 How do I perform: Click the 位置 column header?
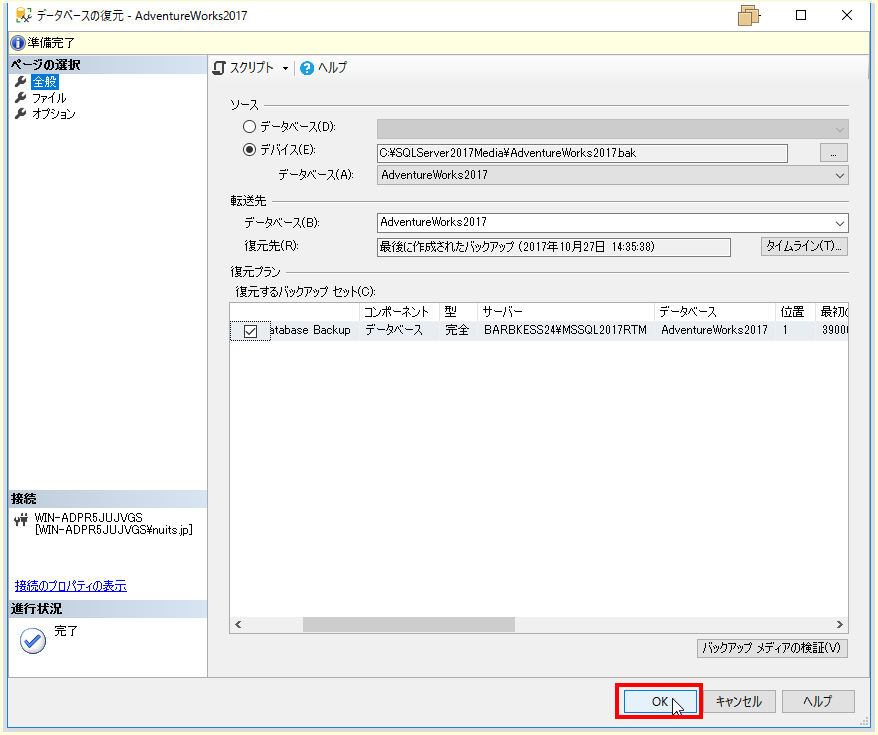(795, 312)
